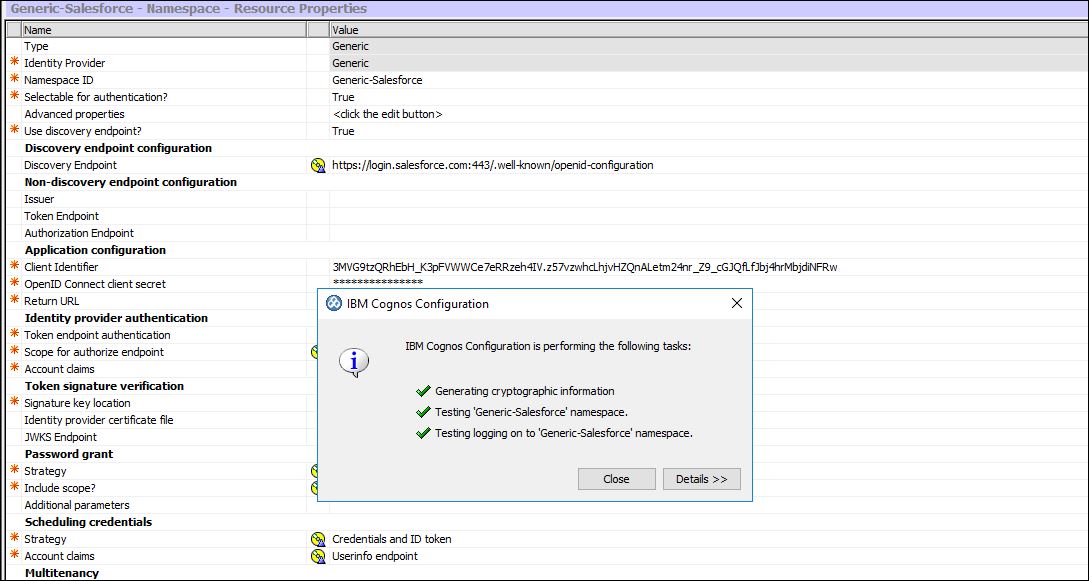Click the empty Authorization Endpoint value field
Viewport: 1089px width, 581px height.
click(x=709, y=233)
